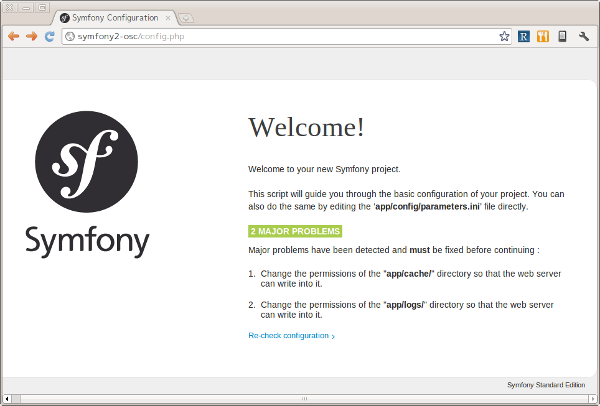Reload the page with refresh icon
Image resolution: width=600 pixels, height=406 pixels.
49,36
